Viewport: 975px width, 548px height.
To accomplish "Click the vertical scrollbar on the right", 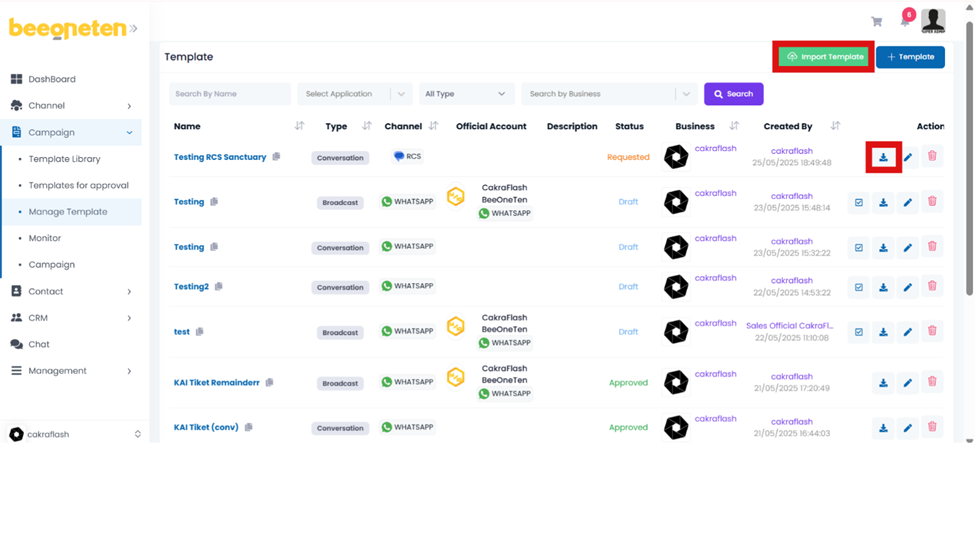I will 968,200.
